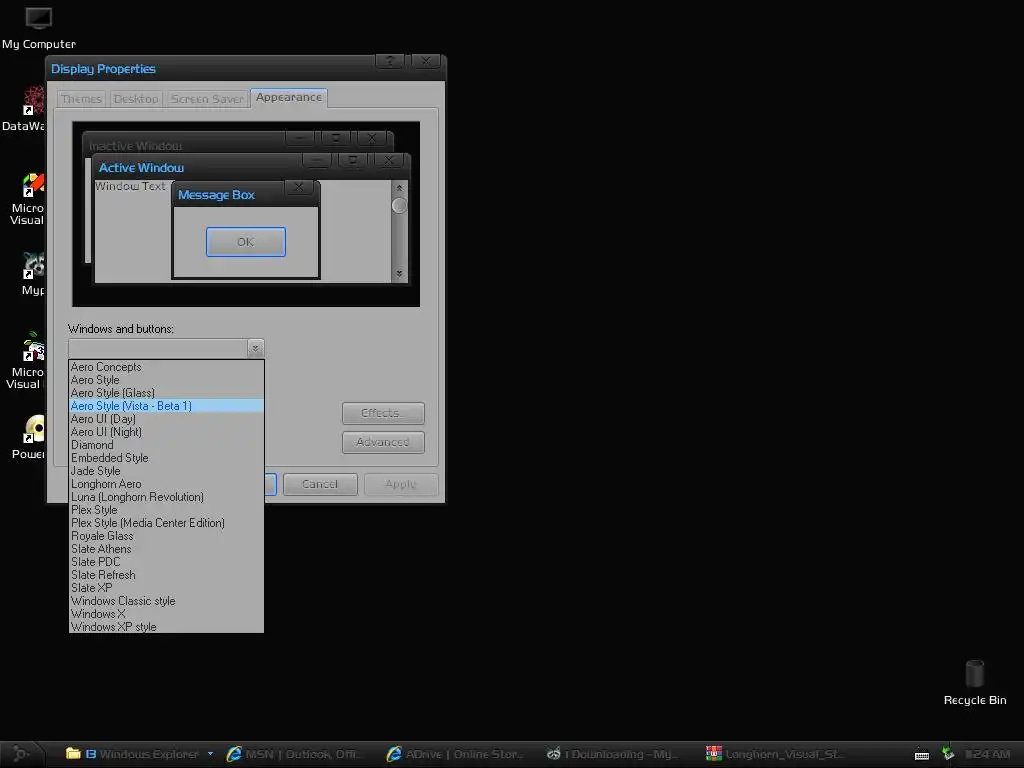The image size is (1024, 768).
Task: Open the Downloading taskbar window
Action: [x=614, y=754]
